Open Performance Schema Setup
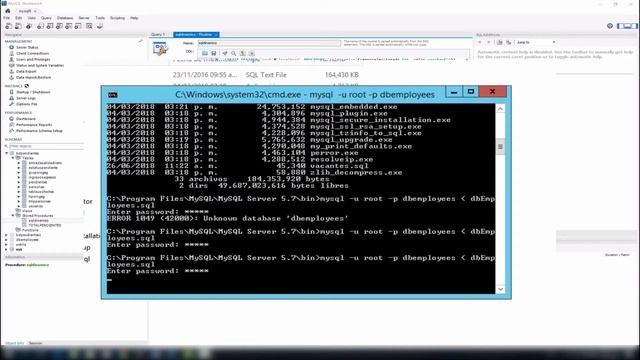Viewport: 640px width, 360px height. 39,131
